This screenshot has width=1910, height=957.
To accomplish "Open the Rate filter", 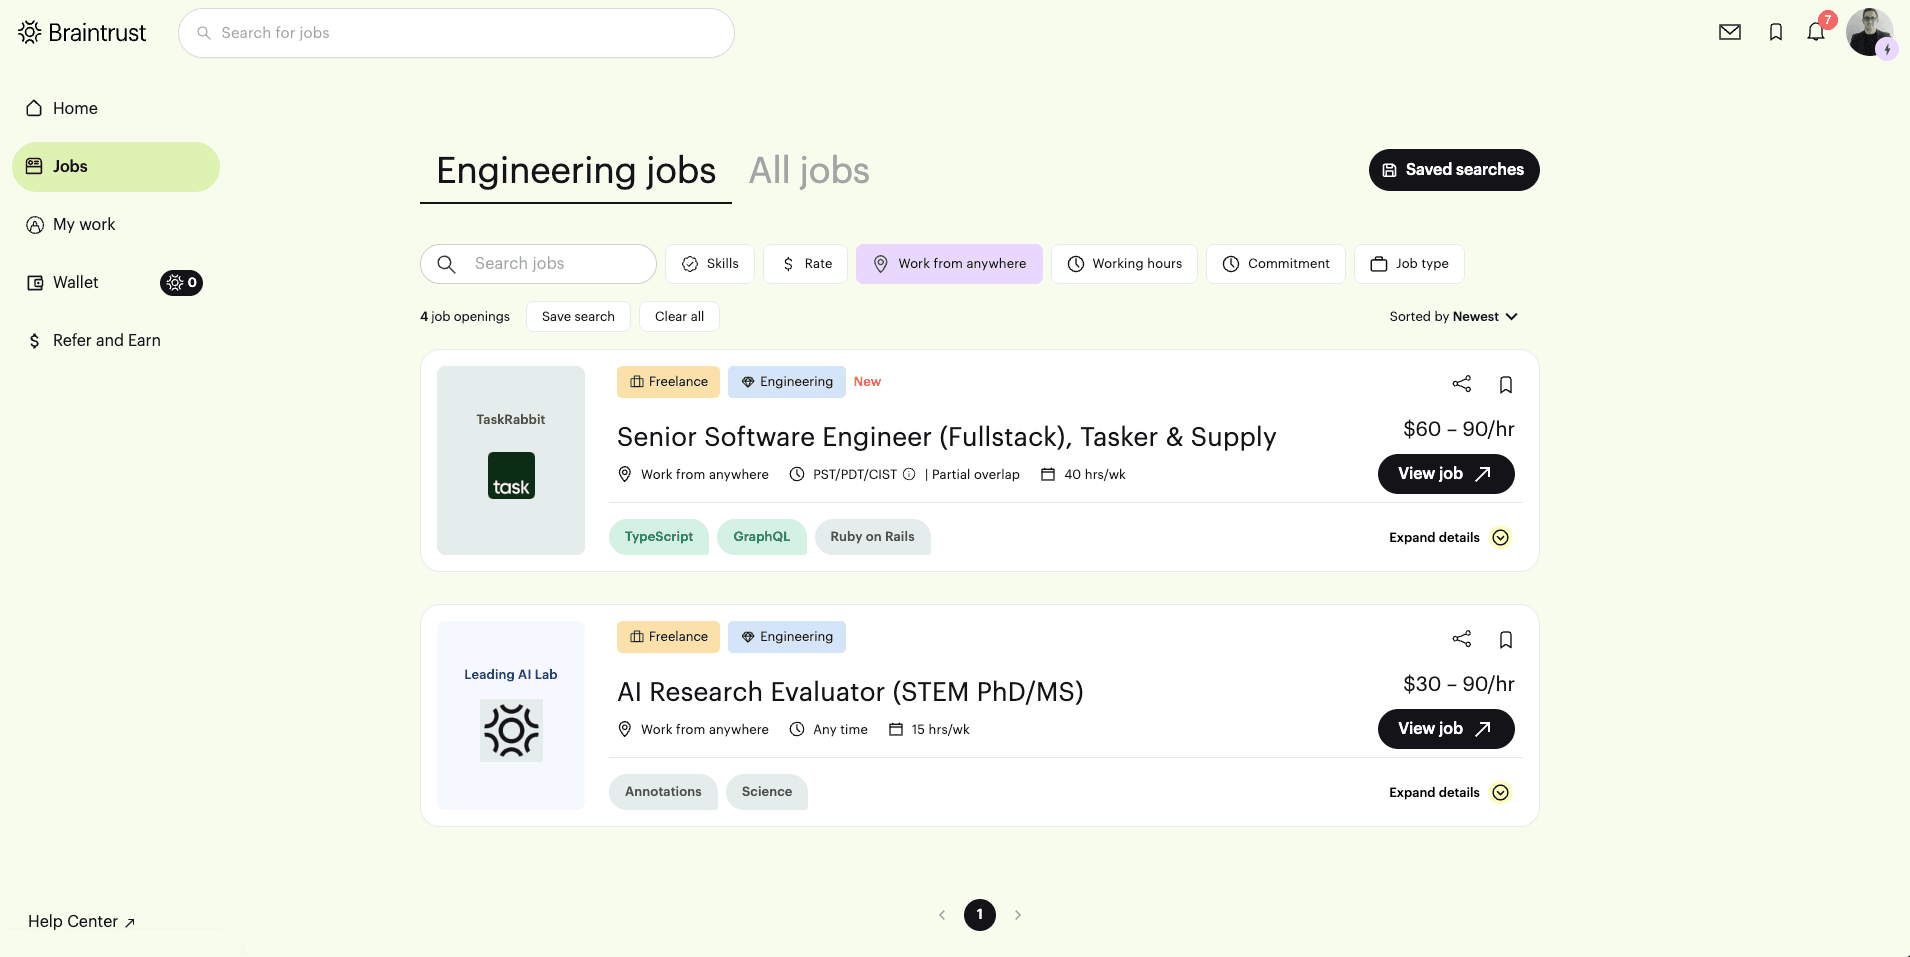I will (x=806, y=264).
